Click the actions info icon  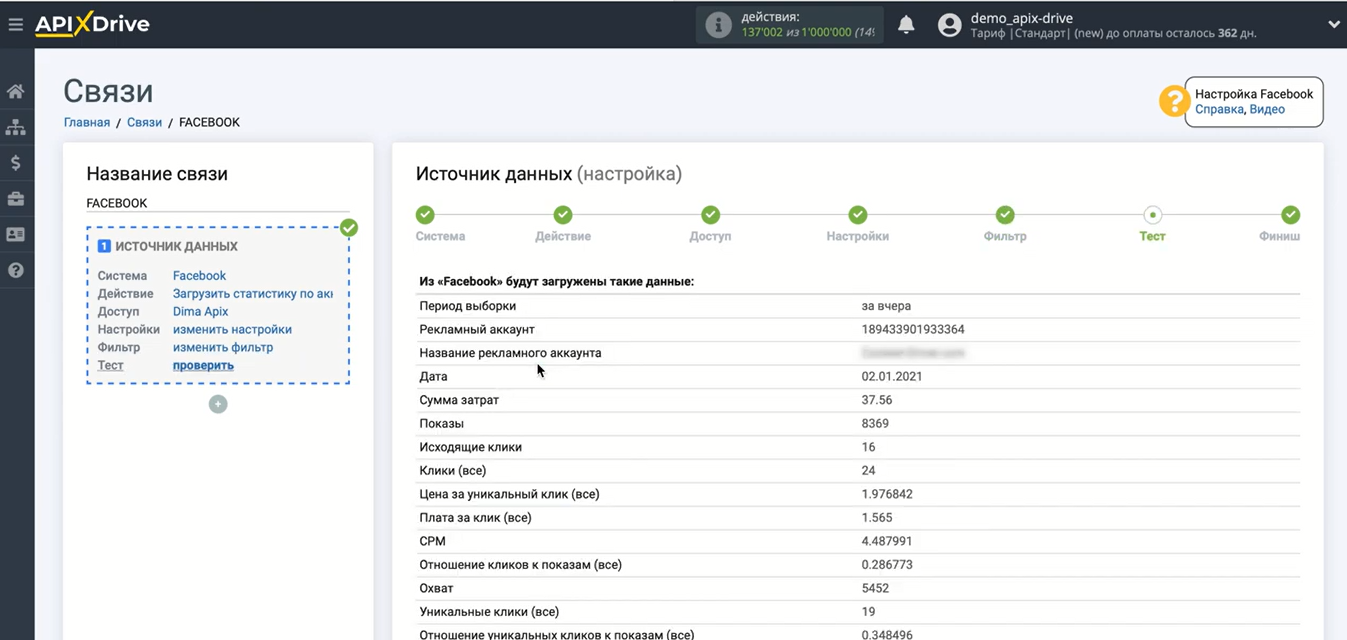click(x=718, y=26)
